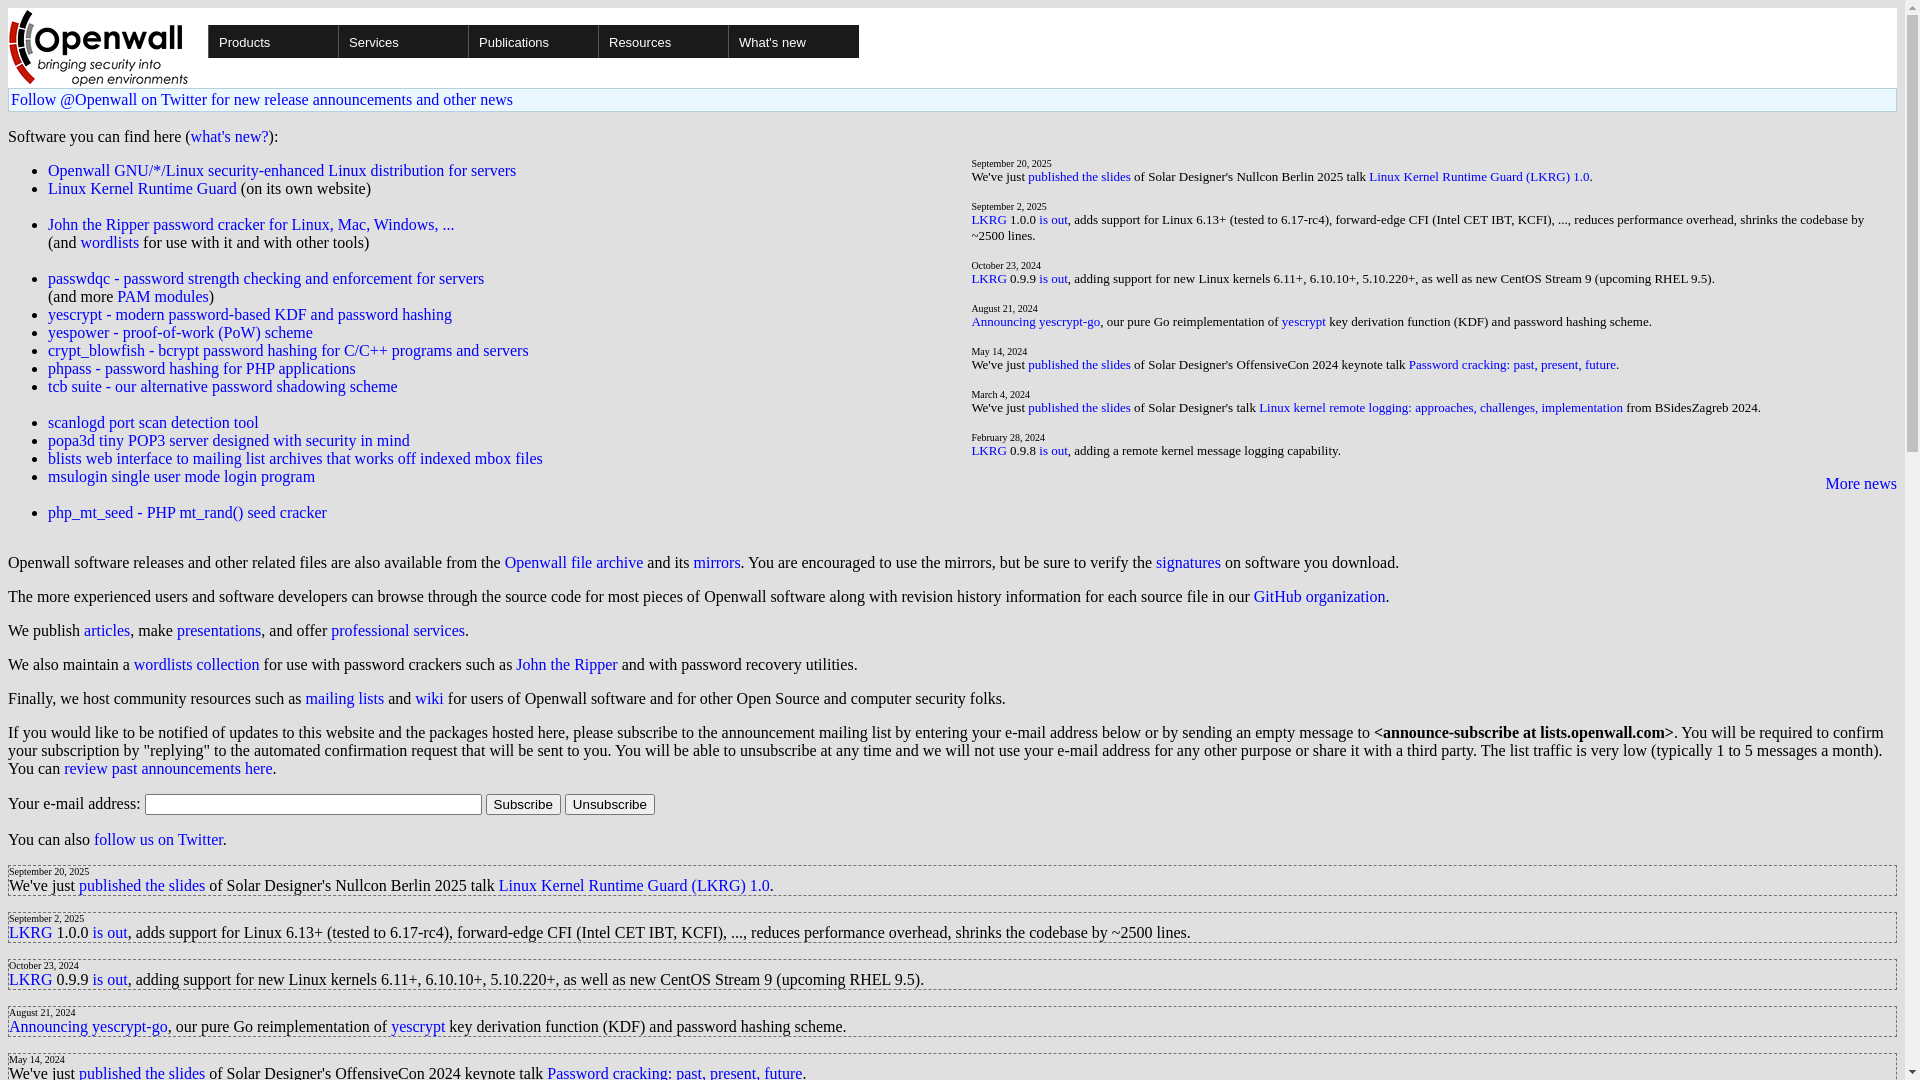Click the Subscribe button

[x=523, y=804]
